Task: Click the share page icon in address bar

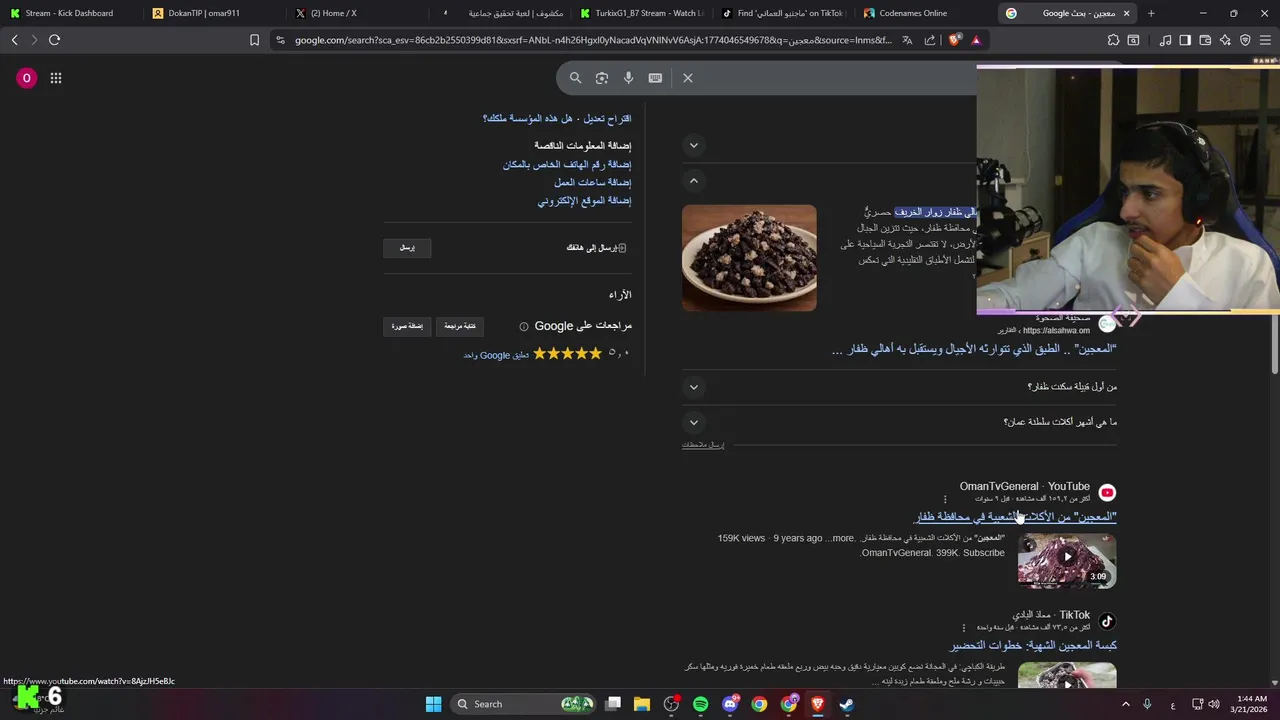Action: (x=930, y=40)
